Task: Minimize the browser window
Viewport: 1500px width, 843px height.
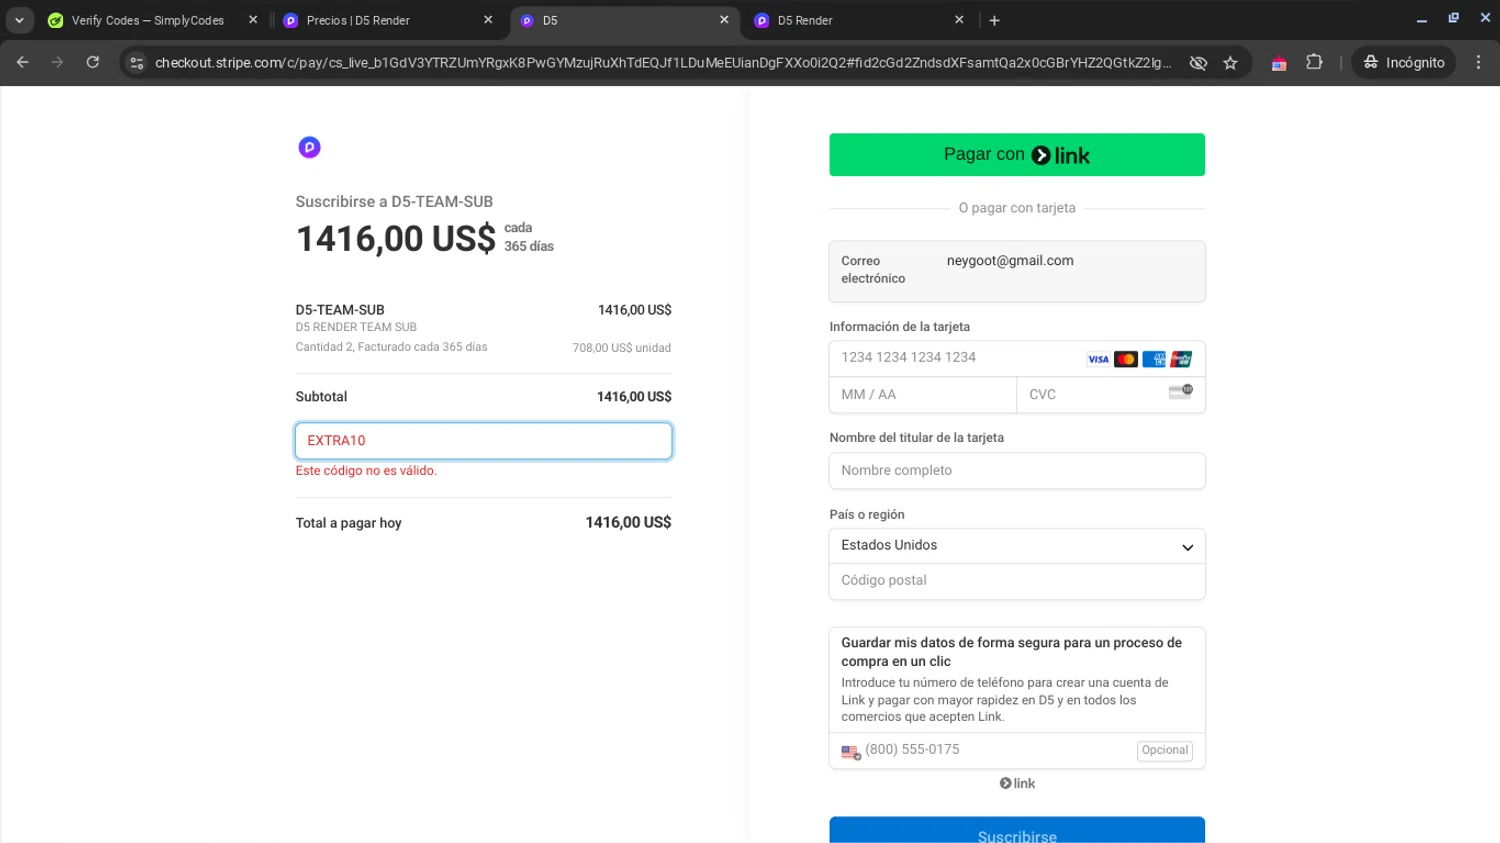Action: [1421, 19]
